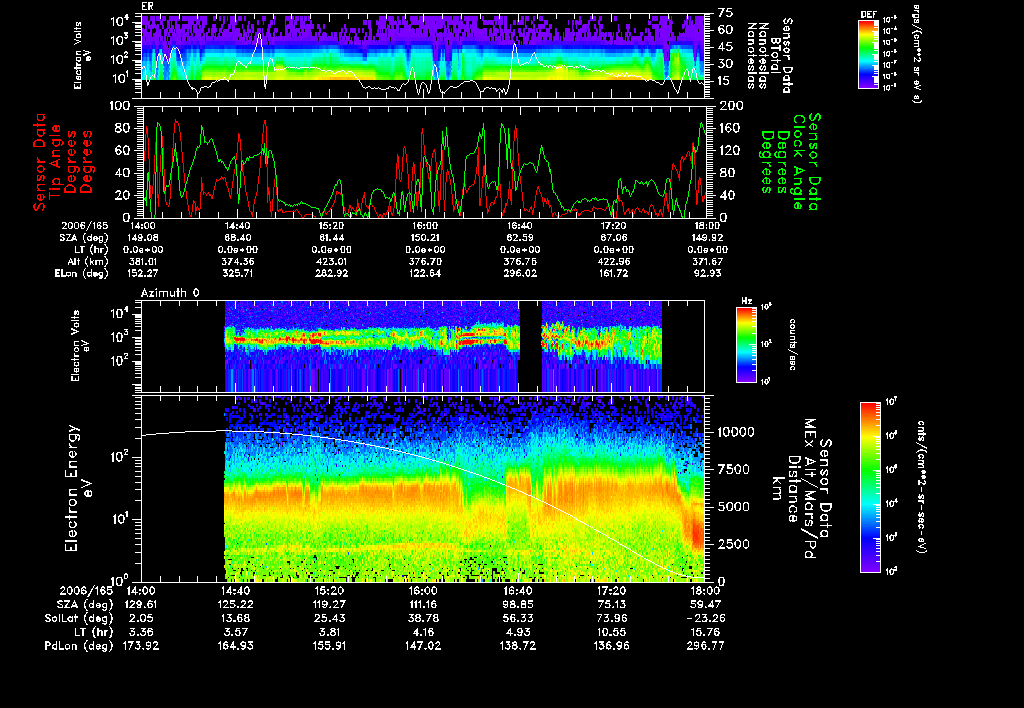
Task: Click the DEF color scale bar
Action: click(x=868, y=54)
